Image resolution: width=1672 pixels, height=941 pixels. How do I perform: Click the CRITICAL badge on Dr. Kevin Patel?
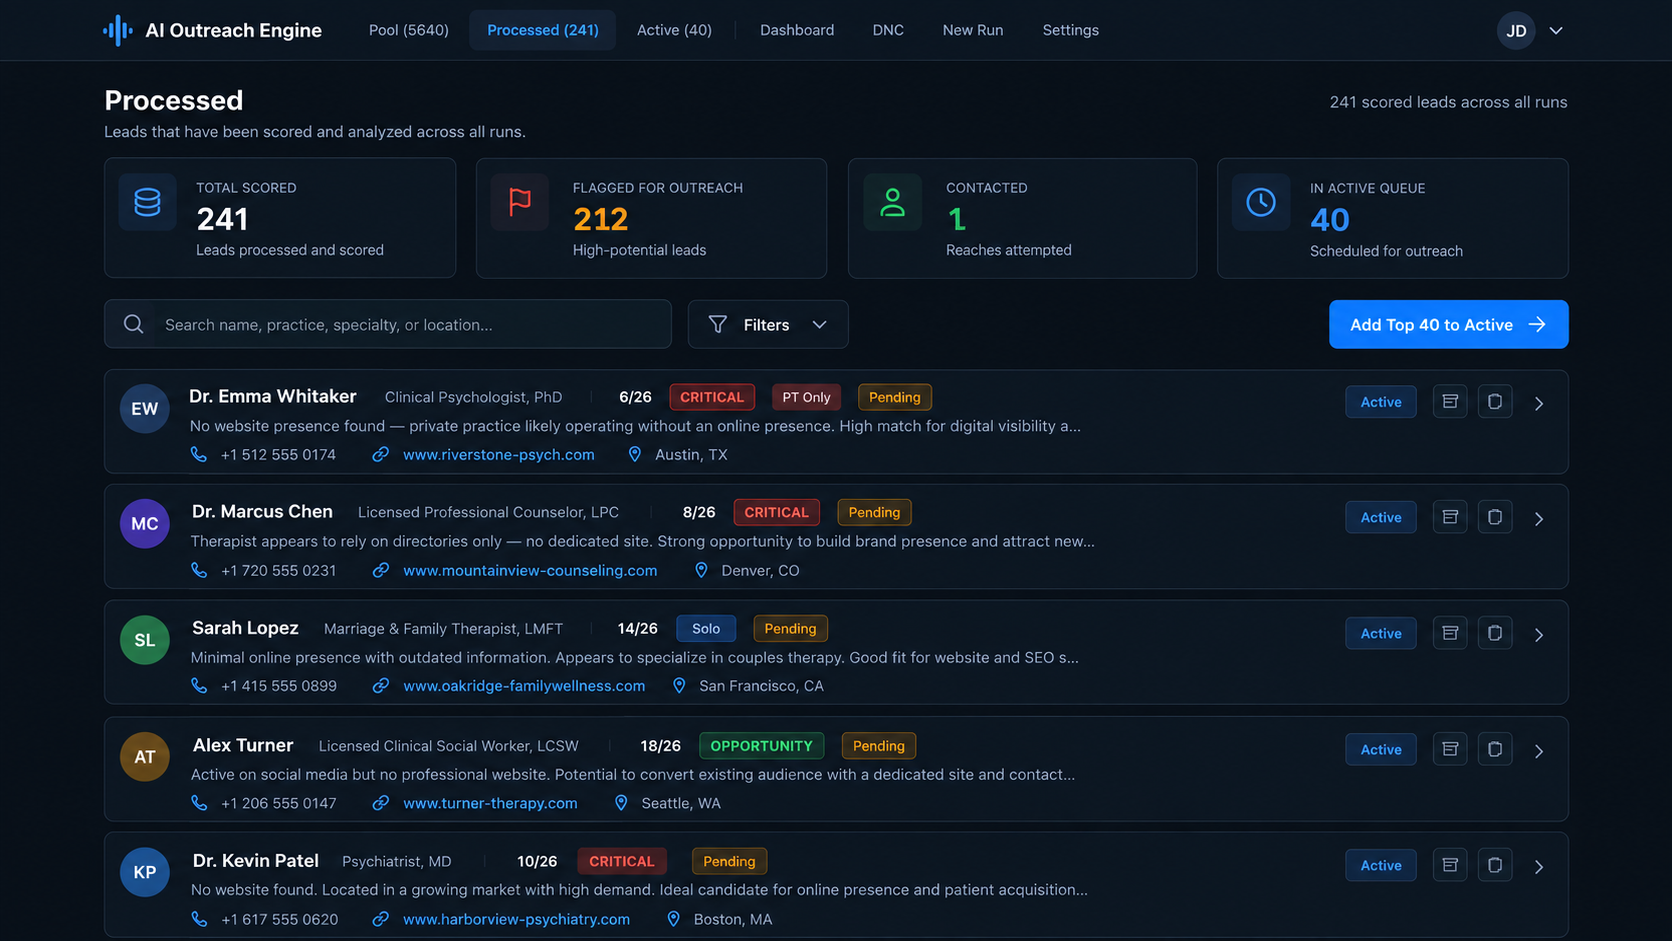[x=621, y=861]
